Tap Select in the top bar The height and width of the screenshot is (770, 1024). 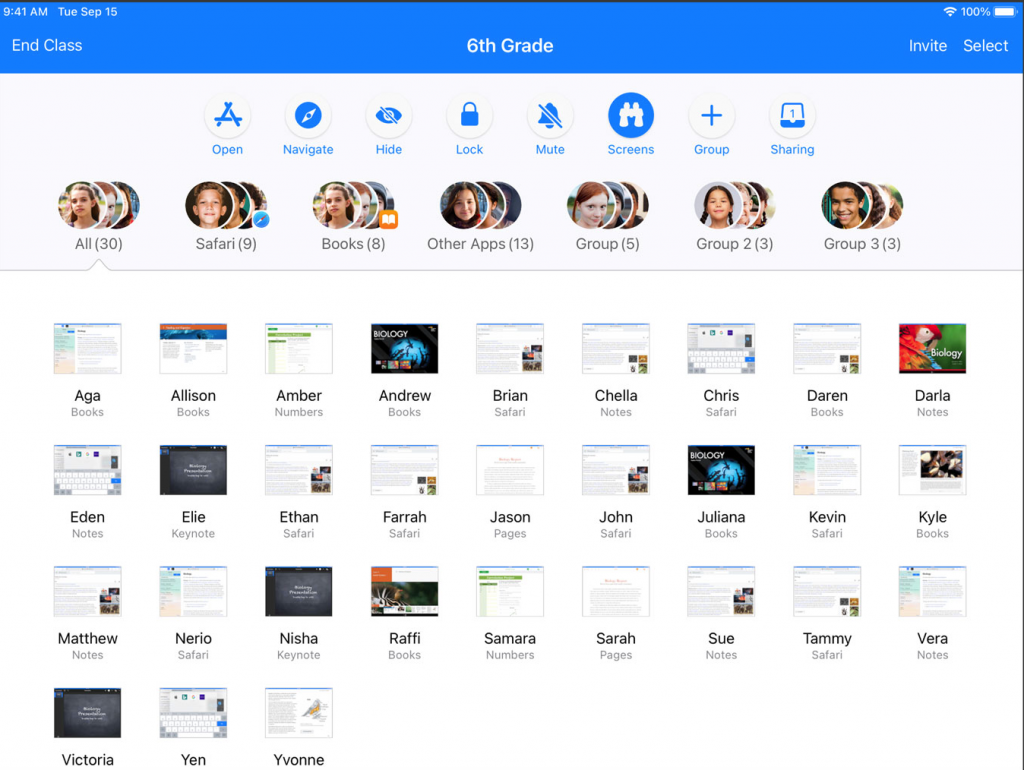coord(985,46)
